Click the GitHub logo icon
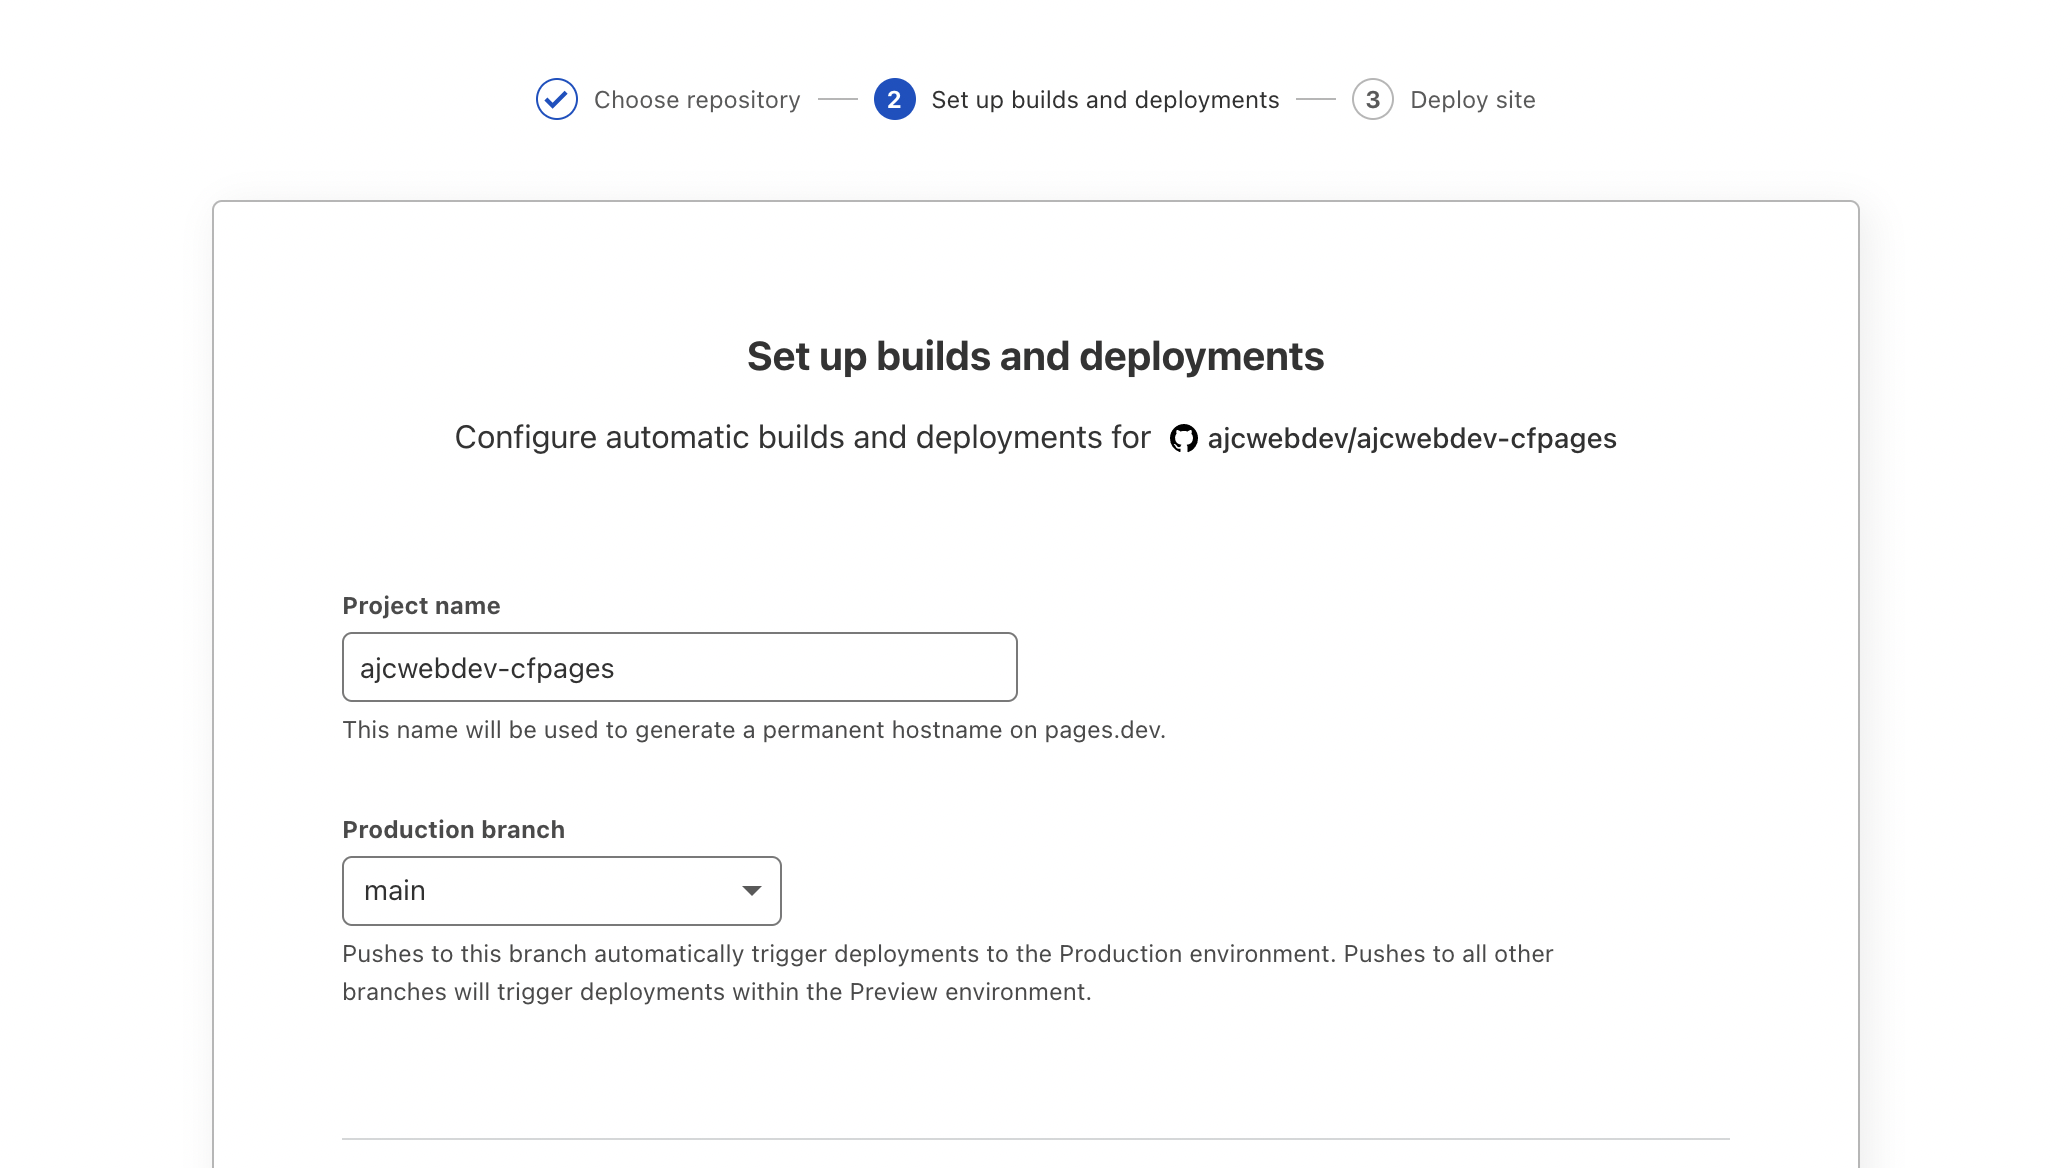 click(1183, 438)
